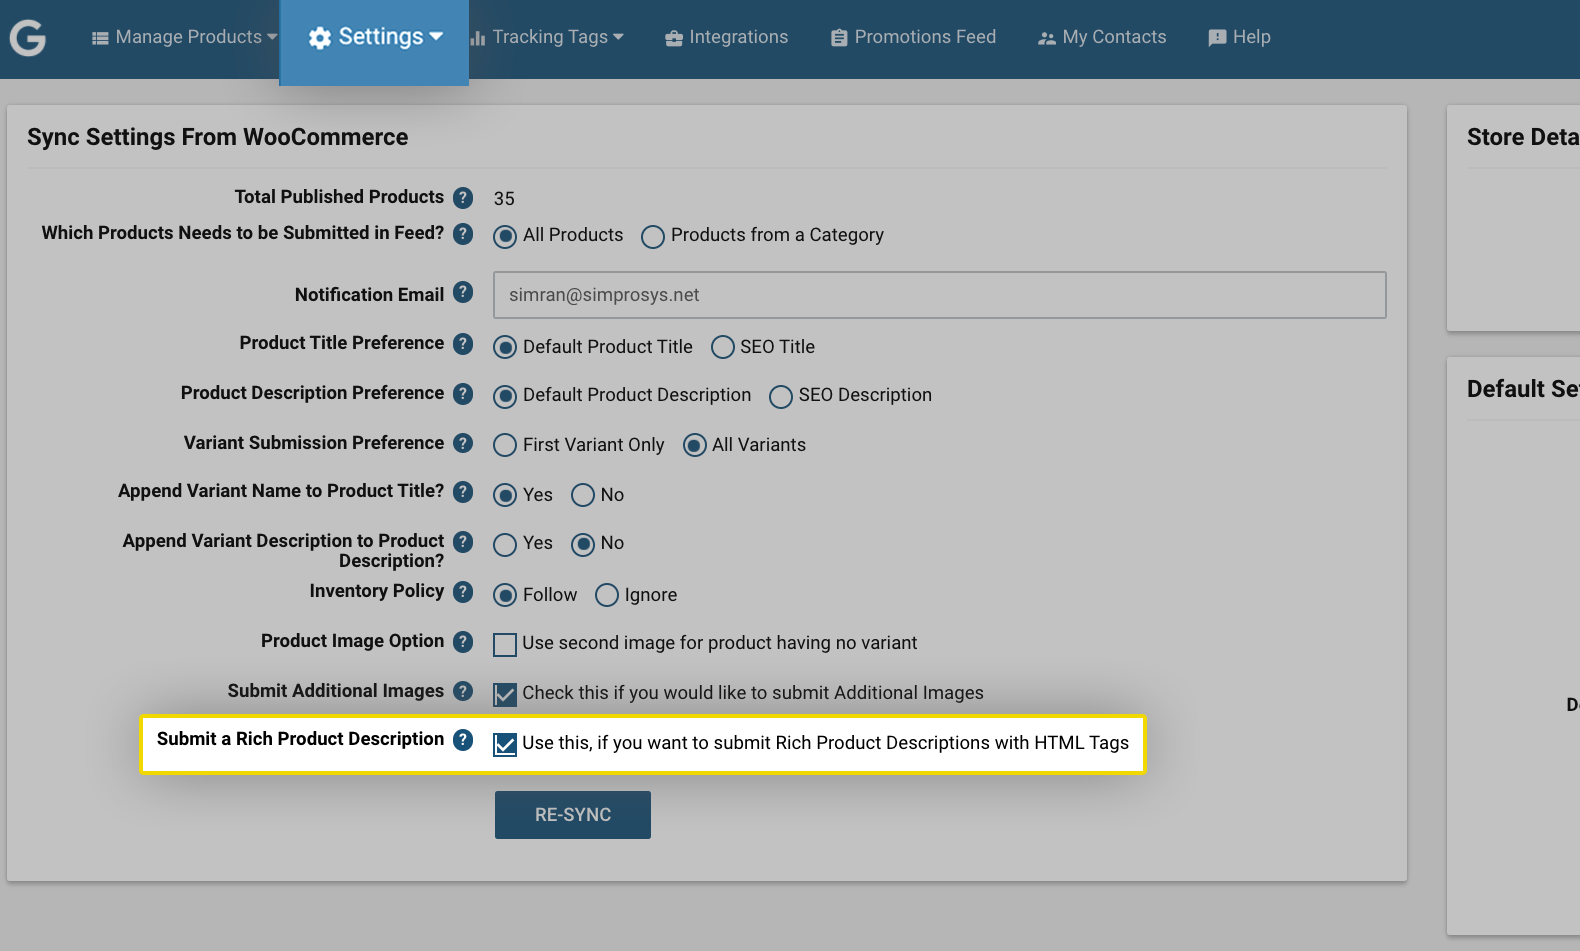Open help for Append Variant Description question

tap(463, 541)
